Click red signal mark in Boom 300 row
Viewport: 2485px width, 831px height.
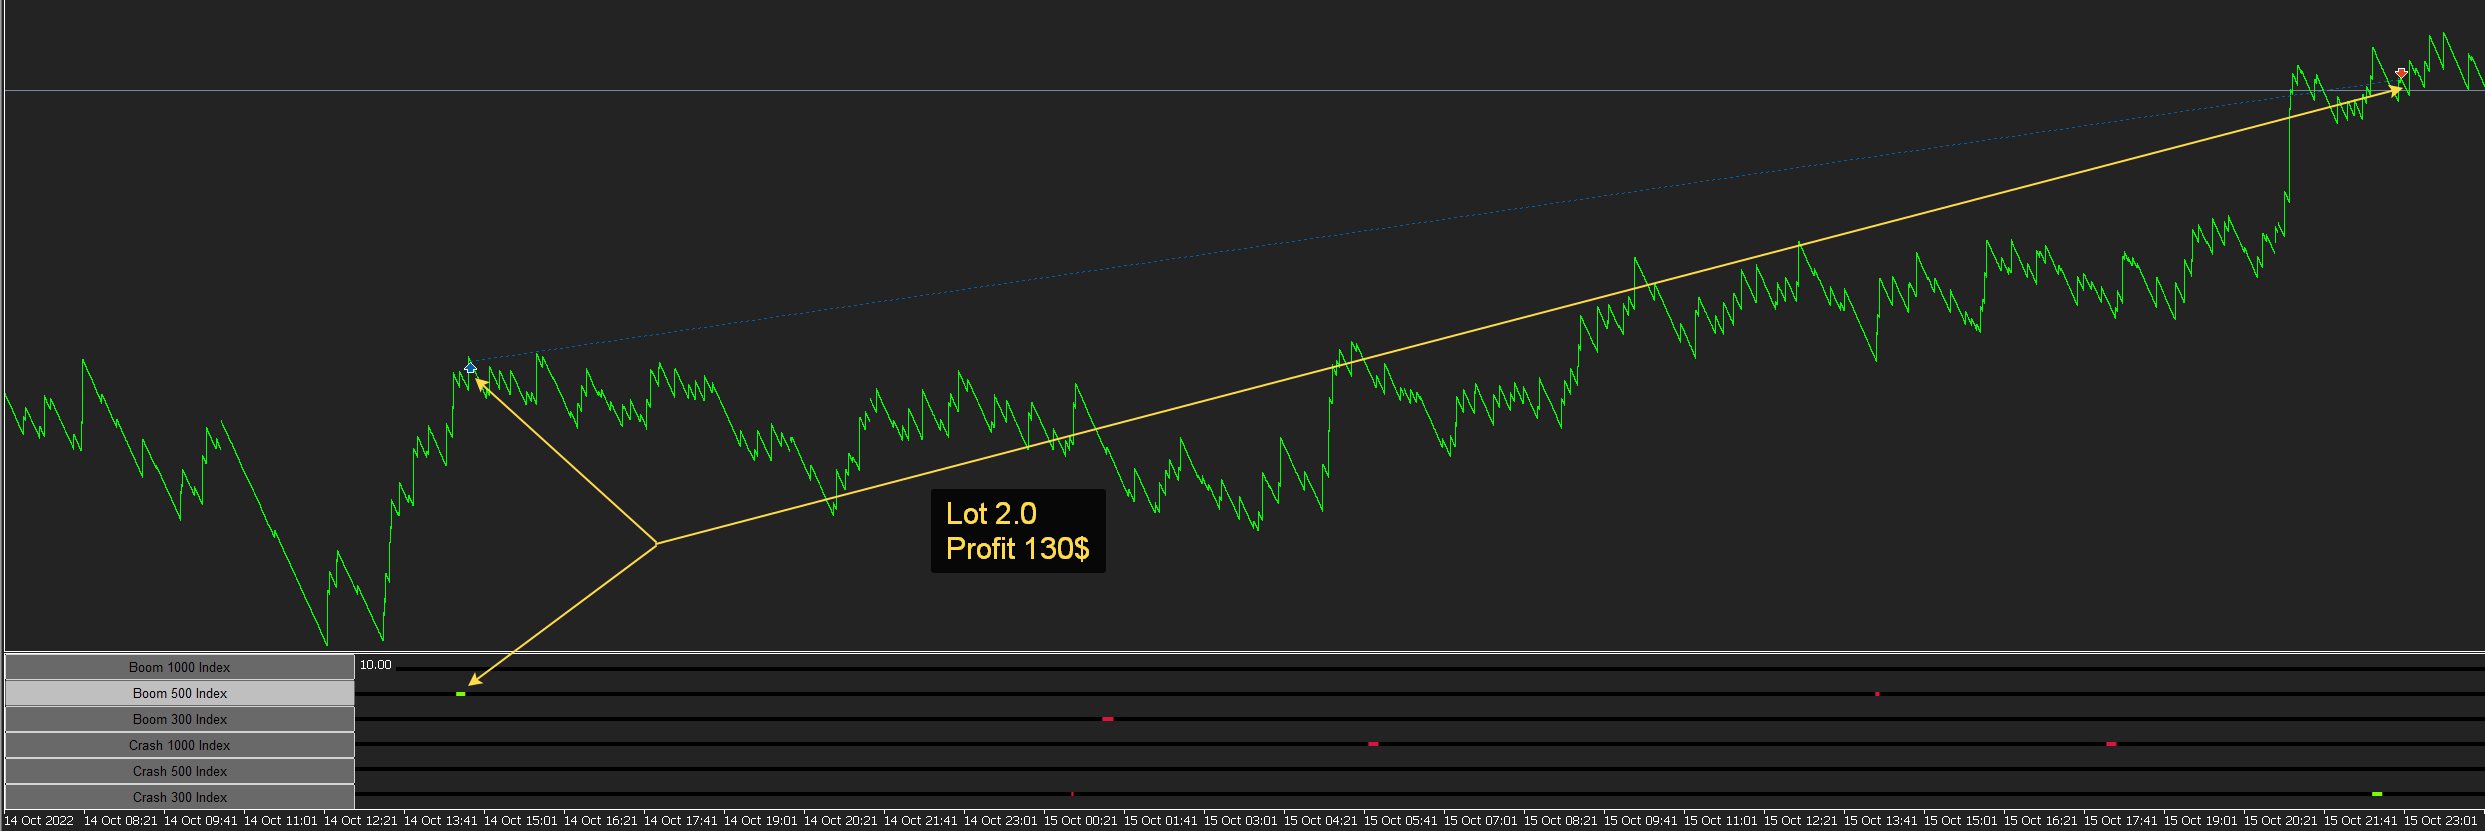point(1108,719)
